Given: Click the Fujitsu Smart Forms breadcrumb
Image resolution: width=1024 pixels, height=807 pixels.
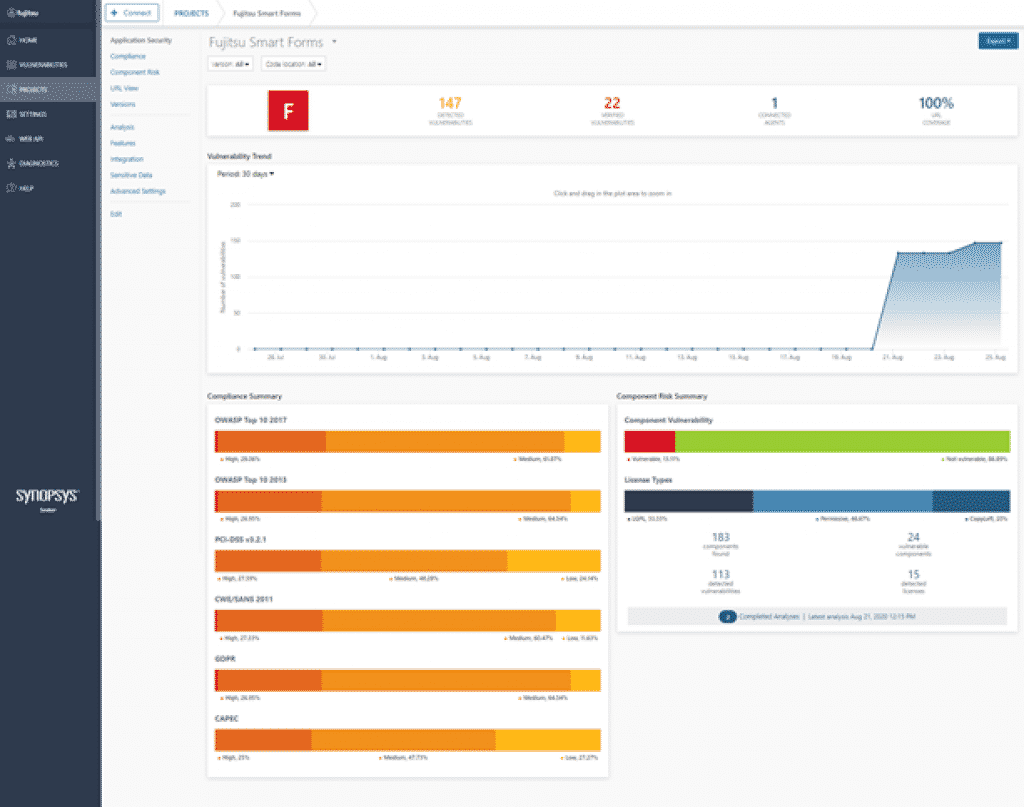Looking at the screenshot, I should (267, 13).
